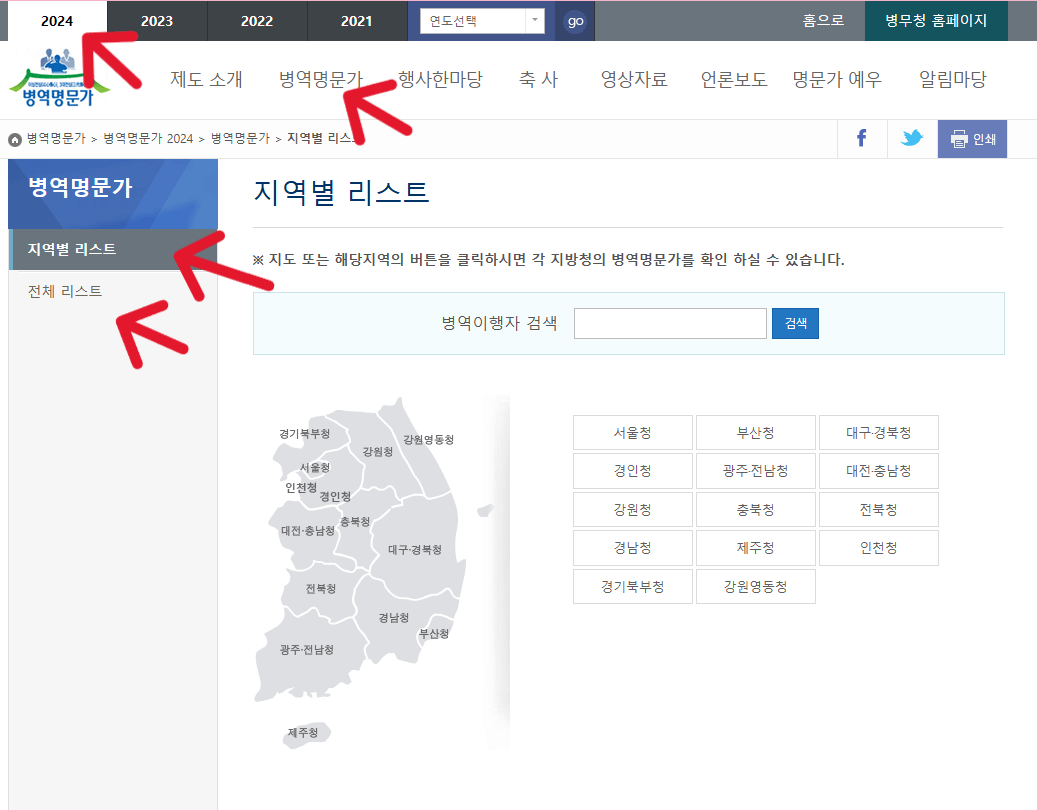Share the page via the Twitter icon
Screen dimensions: 1037x810
(911, 139)
